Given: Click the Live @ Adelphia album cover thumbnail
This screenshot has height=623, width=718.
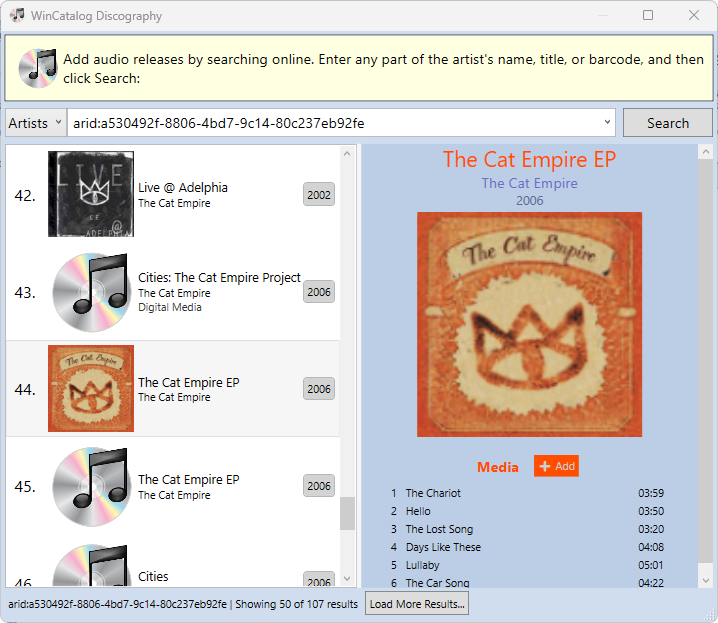Looking at the screenshot, I should pos(91,194).
